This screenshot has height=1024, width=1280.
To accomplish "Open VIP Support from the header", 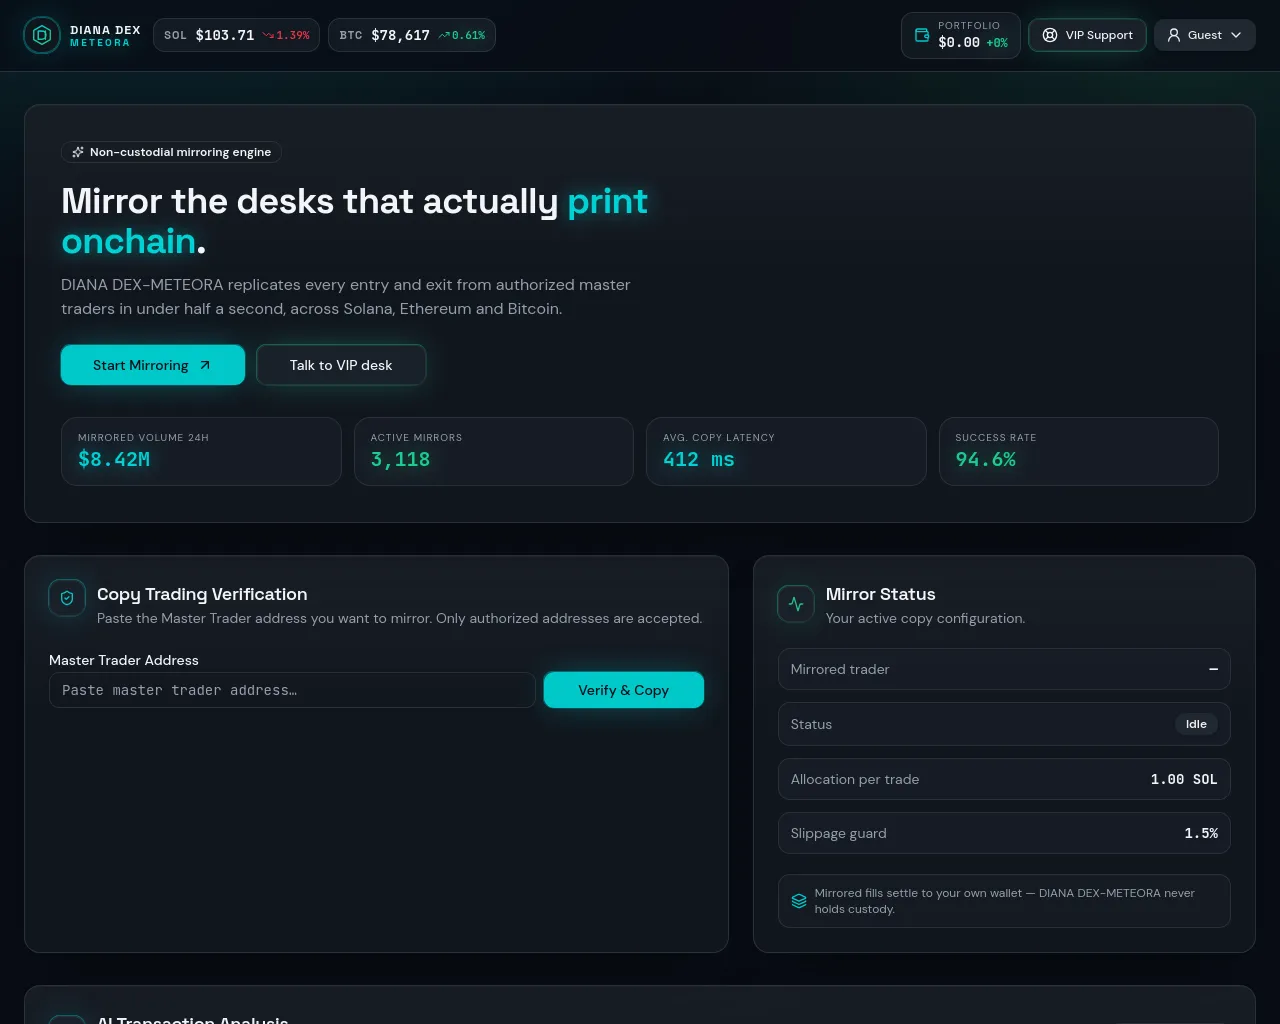I will [x=1087, y=35].
